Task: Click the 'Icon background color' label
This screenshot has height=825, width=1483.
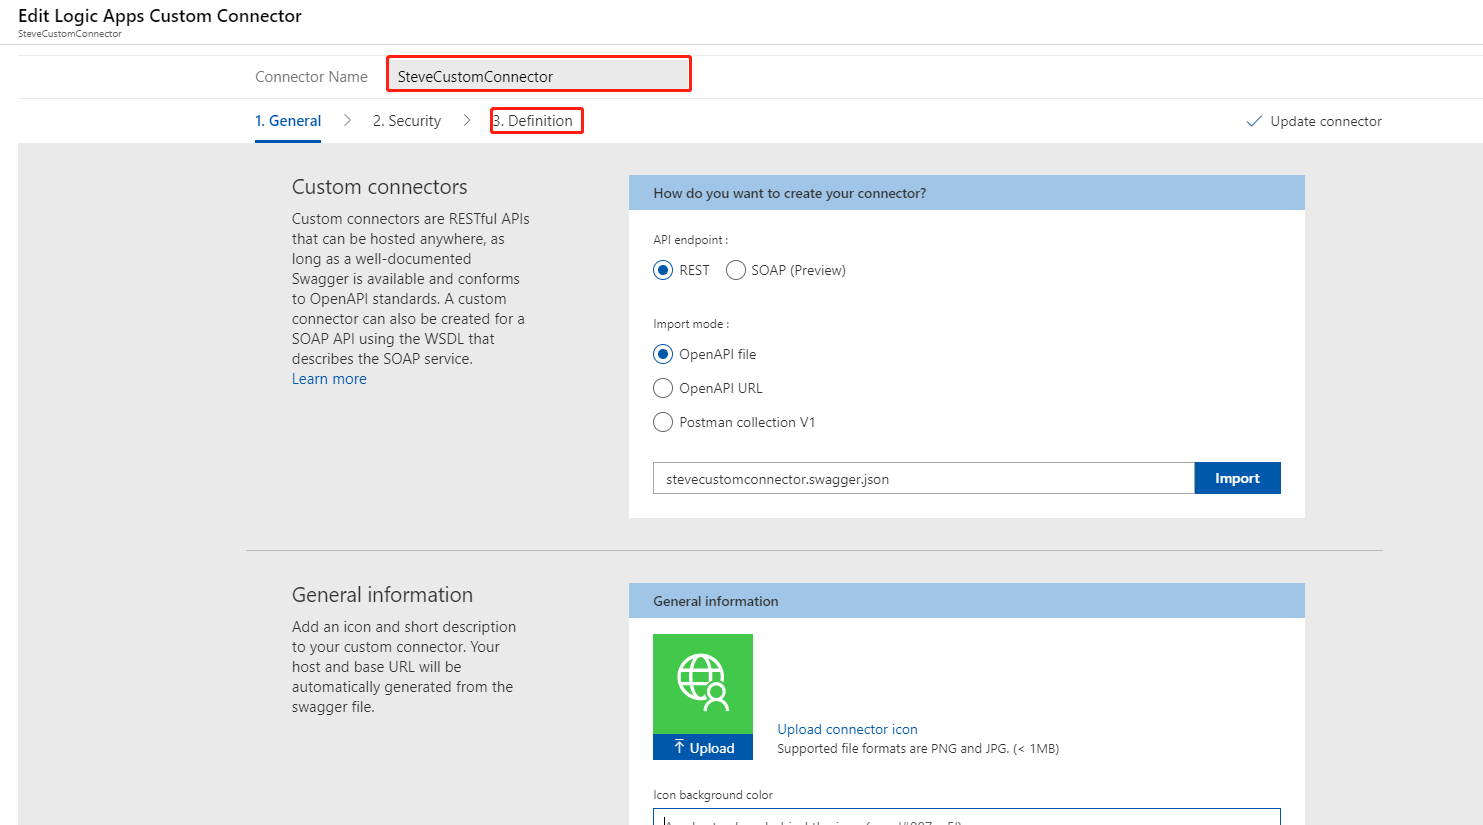Action: pyautogui.click(x=713, y=795)
